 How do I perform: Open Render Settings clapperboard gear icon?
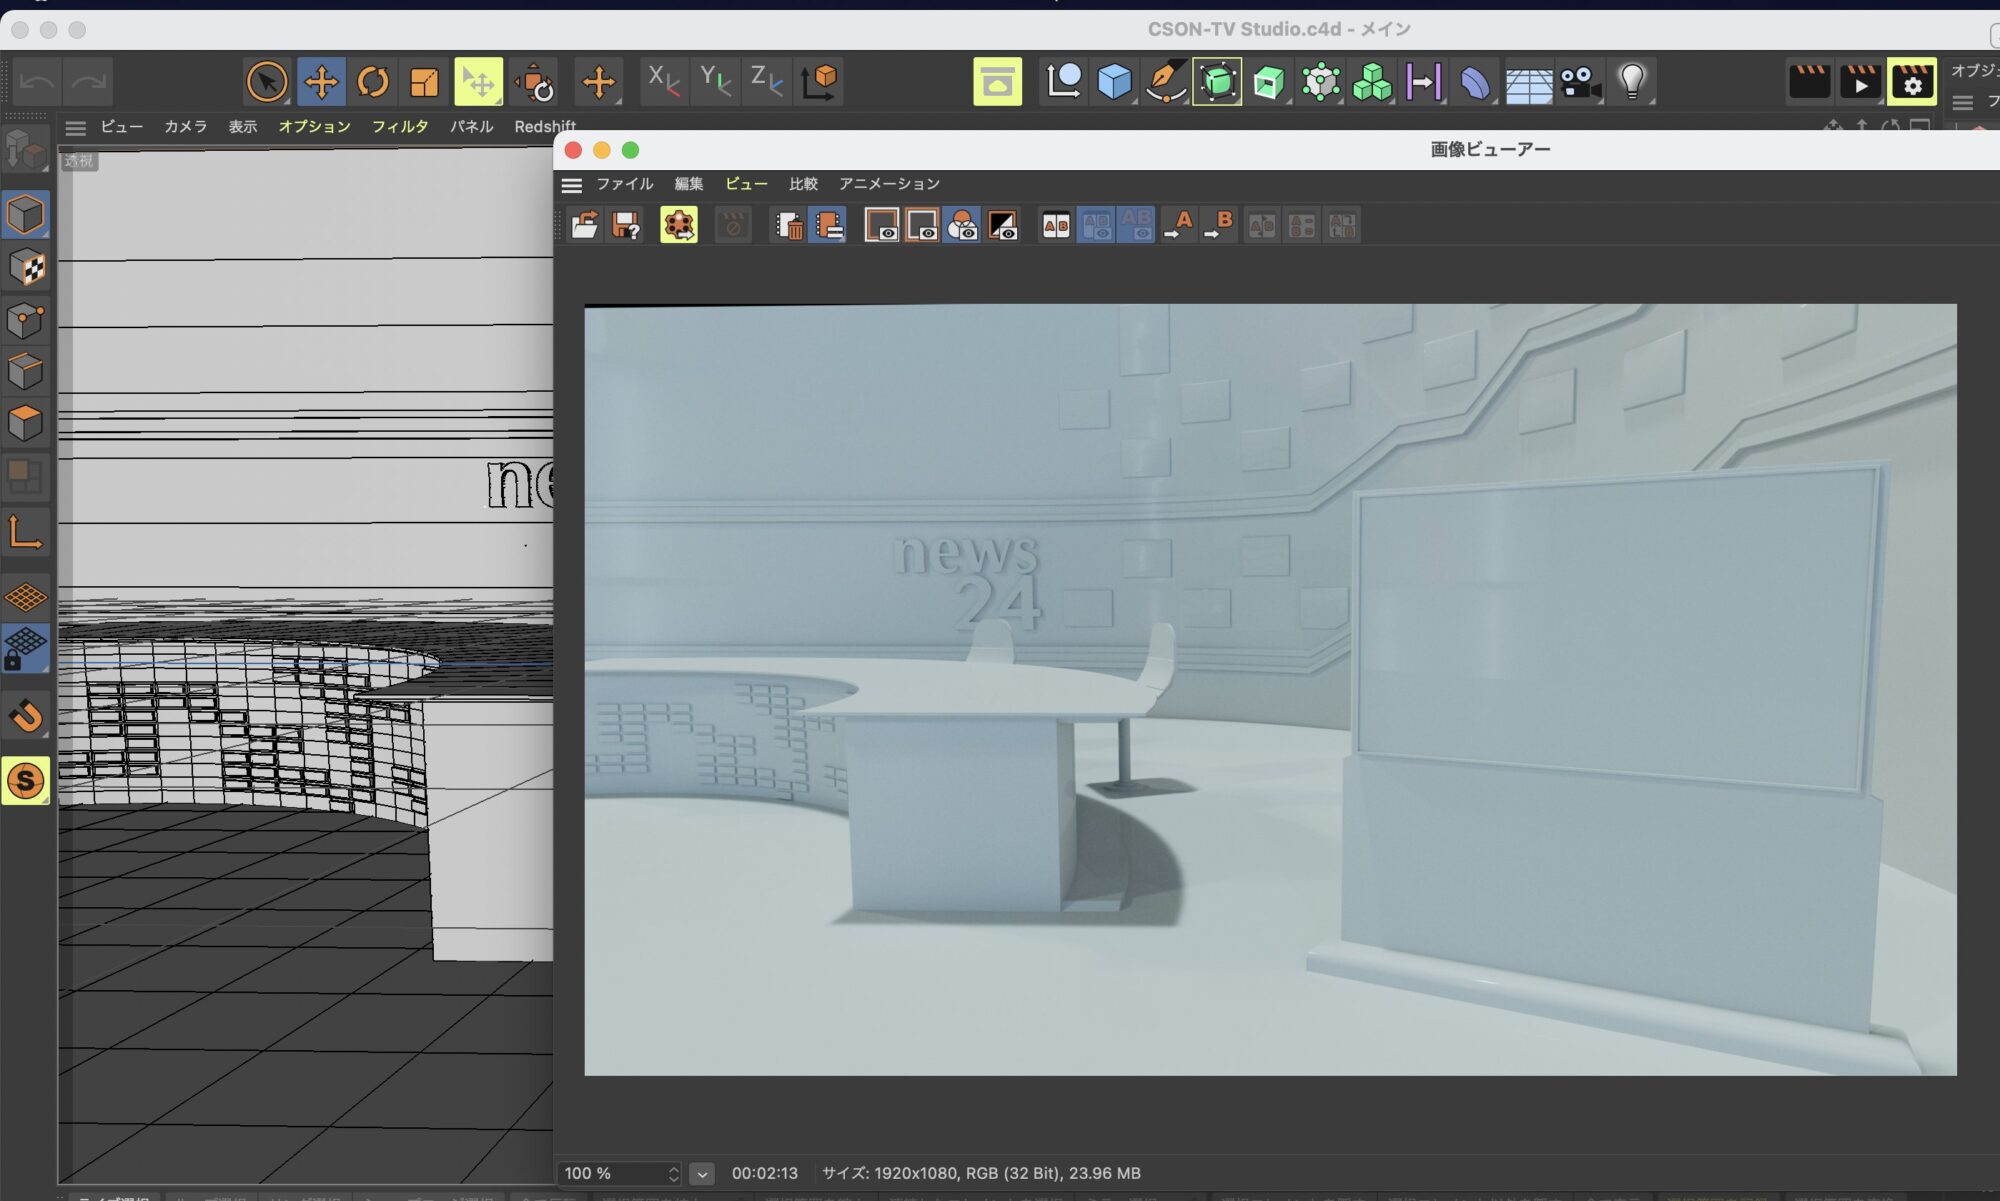[x=1911, y=82]
